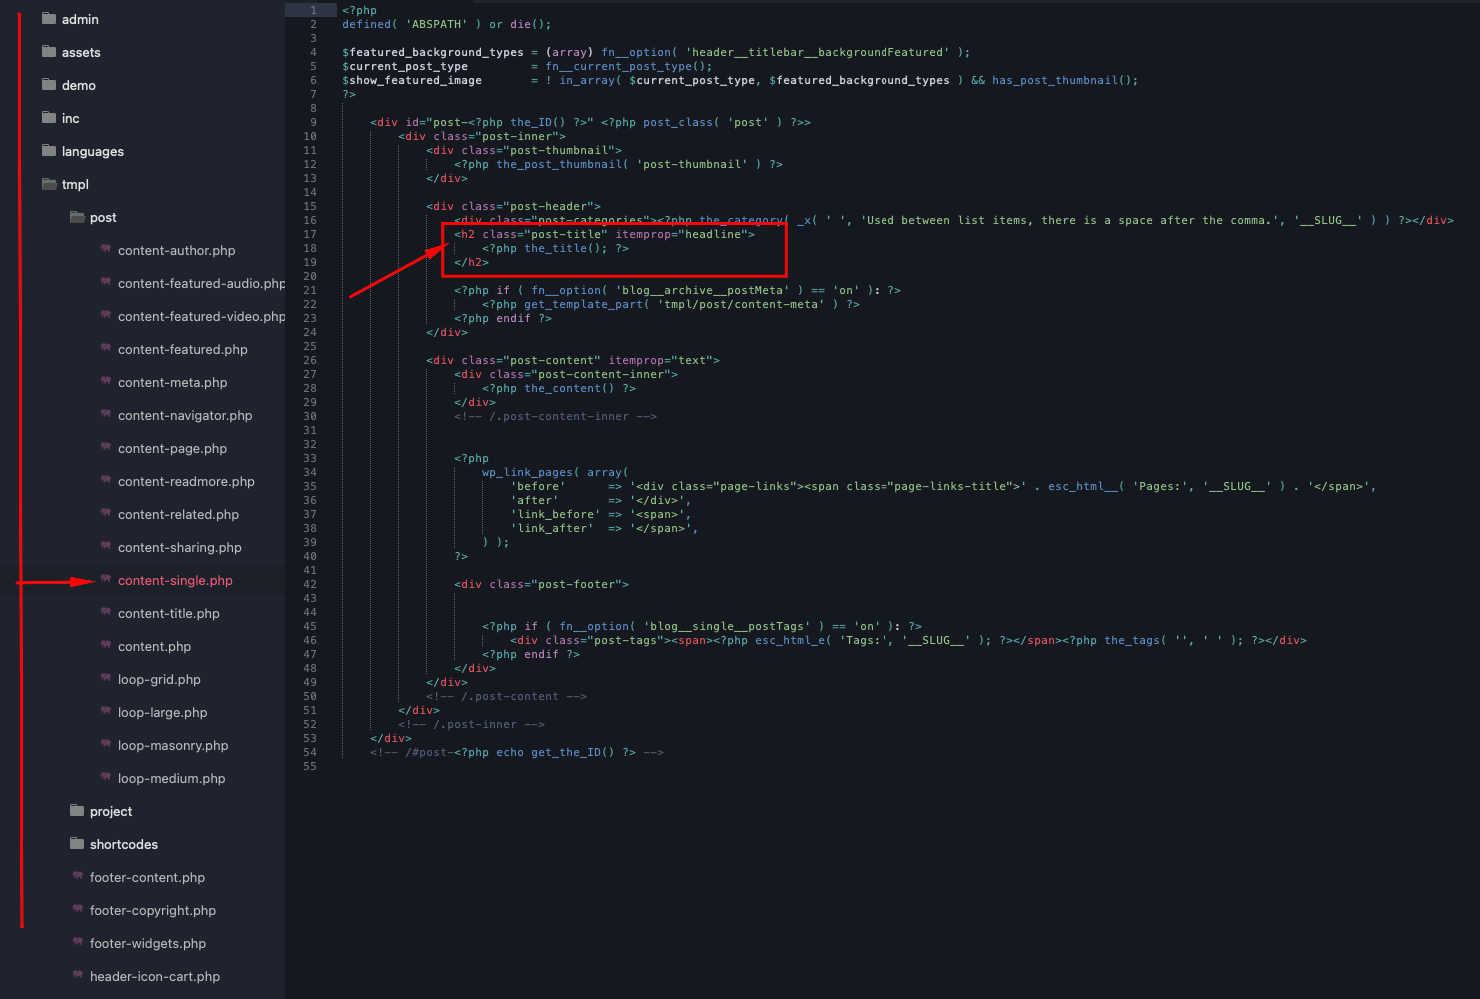Open footer-copyright.php file
This screenshot has width=1480, height=999.
click(x=153, y=910)
